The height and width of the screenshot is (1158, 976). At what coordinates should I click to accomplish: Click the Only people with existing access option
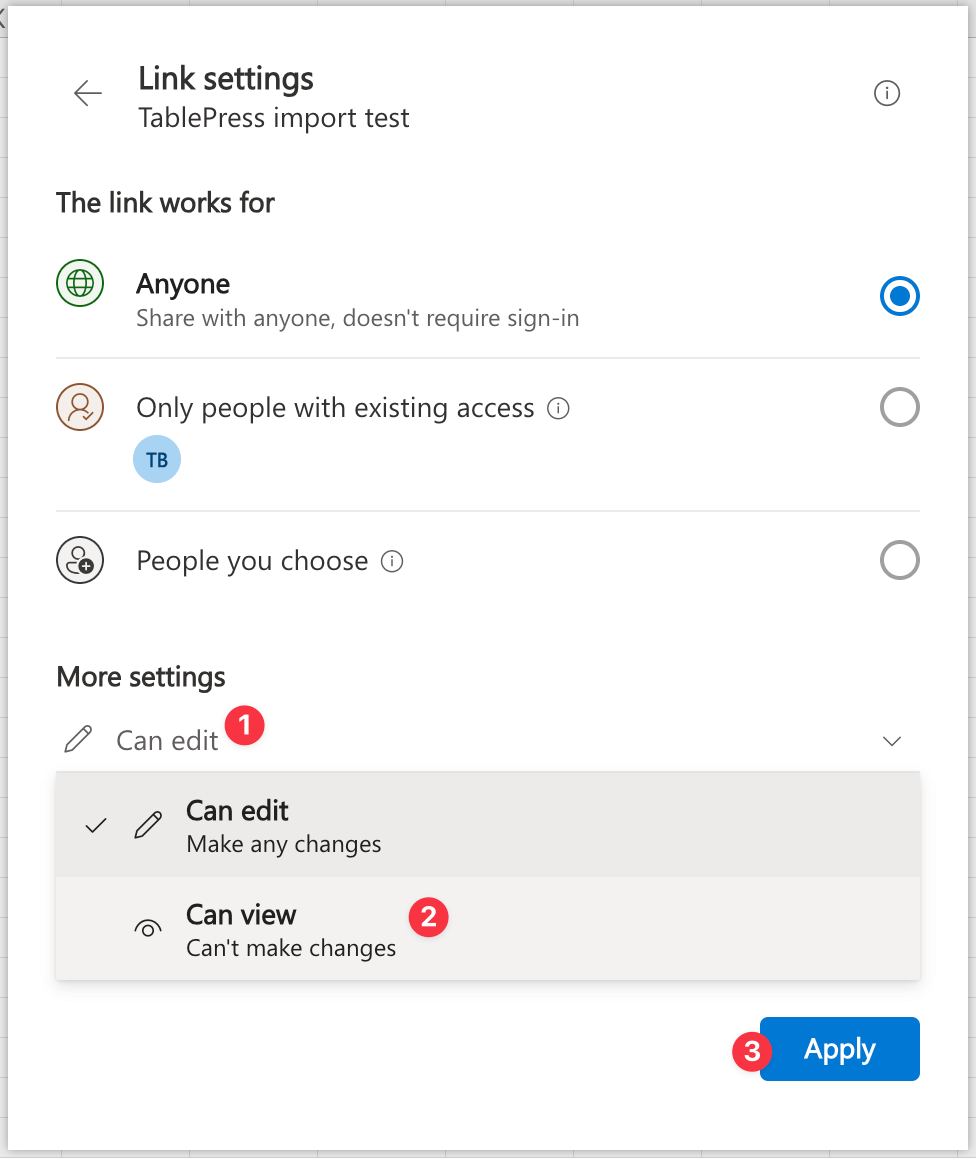click(x=335, y=407)
